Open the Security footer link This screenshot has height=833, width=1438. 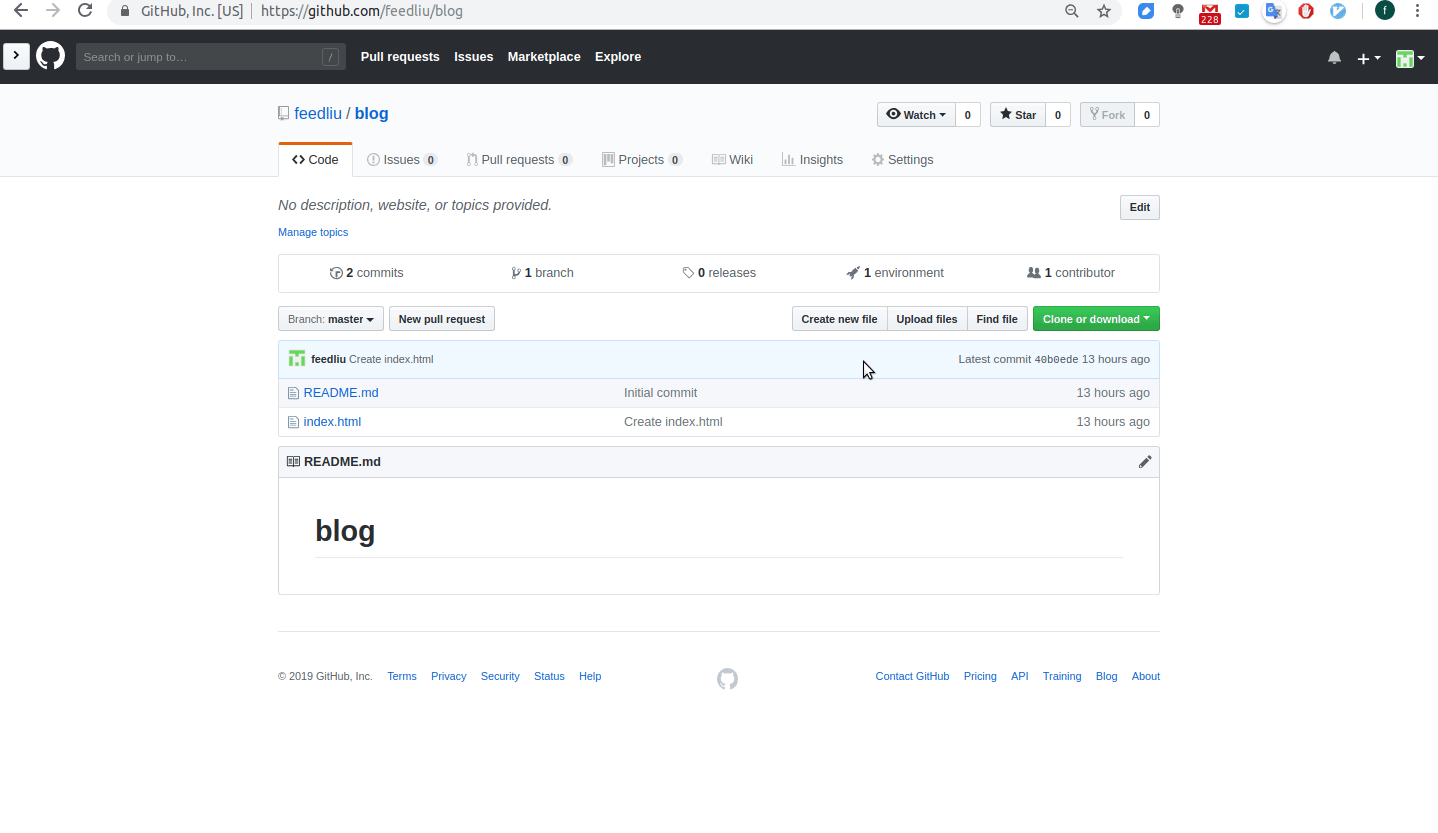click(x=500, y=677)
